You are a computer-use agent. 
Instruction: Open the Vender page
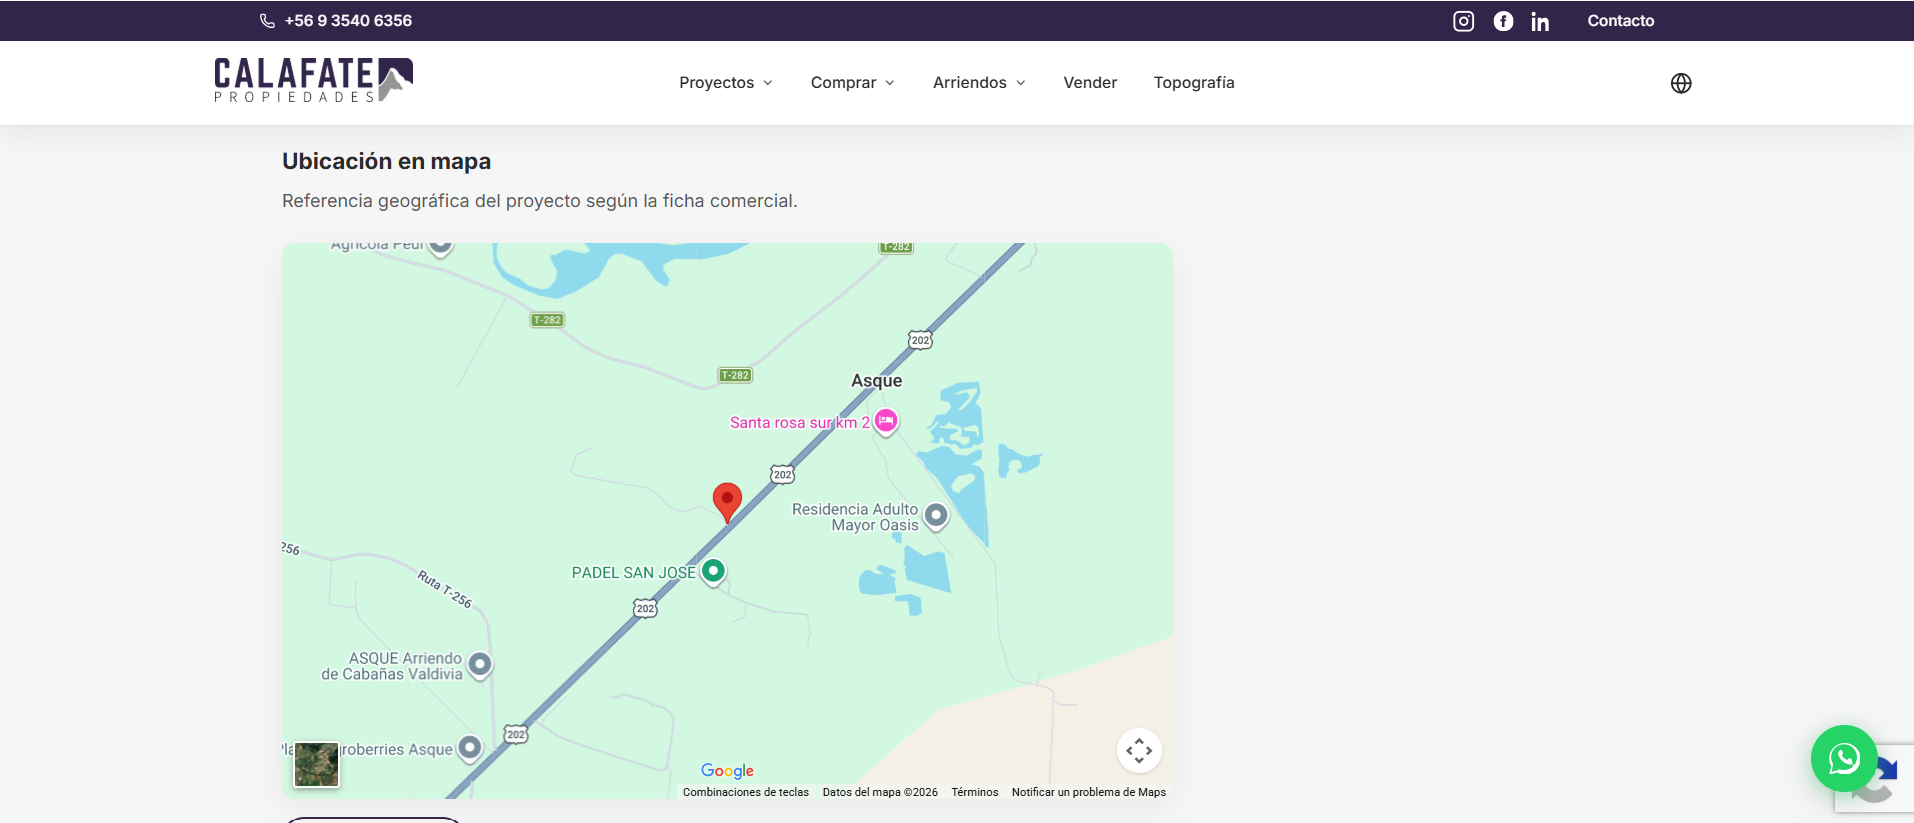[1090, 83]
